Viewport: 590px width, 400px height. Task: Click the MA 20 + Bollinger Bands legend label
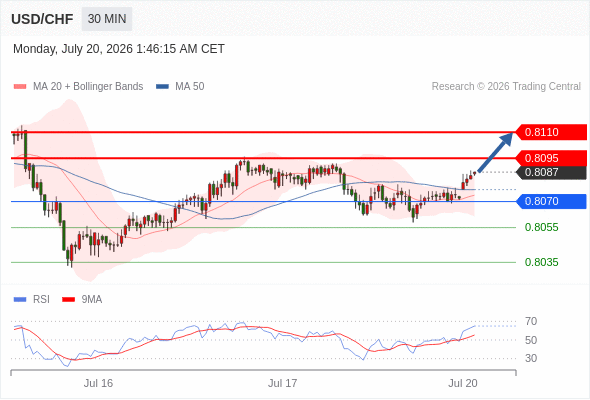(x=88, y=87)
